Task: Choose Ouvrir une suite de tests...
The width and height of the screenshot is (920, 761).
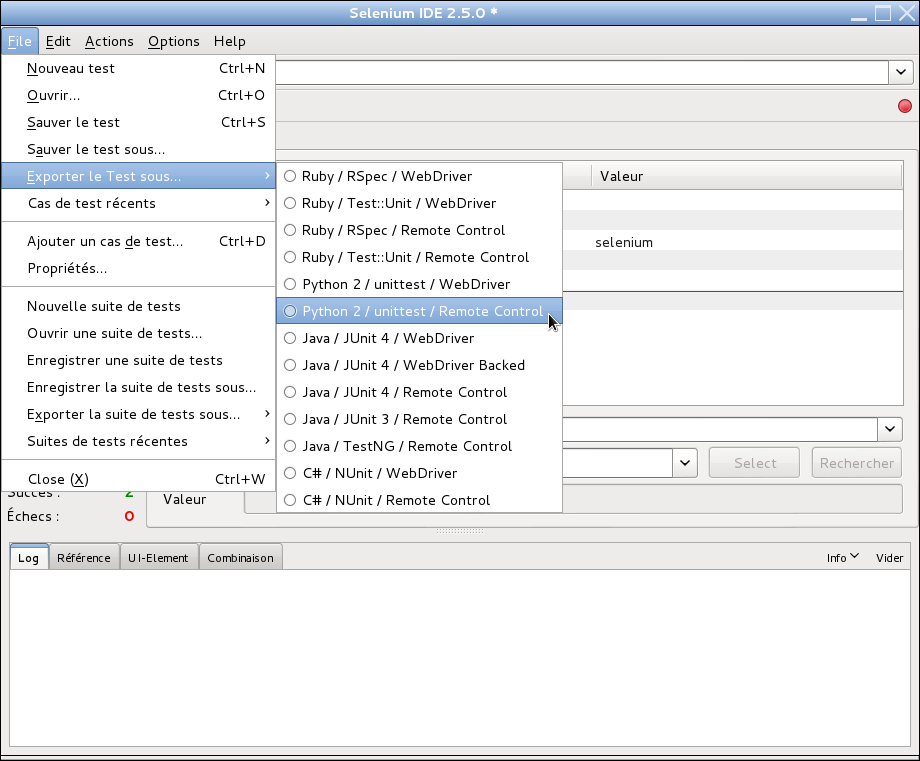Action: coord(138,333)
